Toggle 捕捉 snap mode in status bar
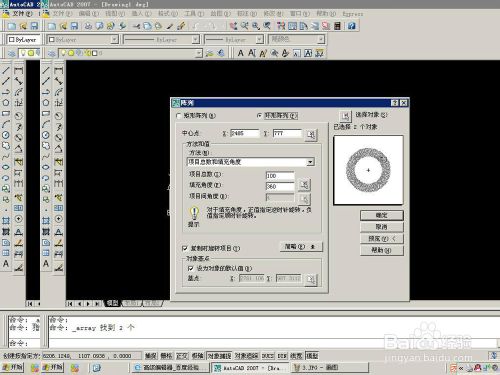This screenshot has height=375, width=500. pos(151,356)
